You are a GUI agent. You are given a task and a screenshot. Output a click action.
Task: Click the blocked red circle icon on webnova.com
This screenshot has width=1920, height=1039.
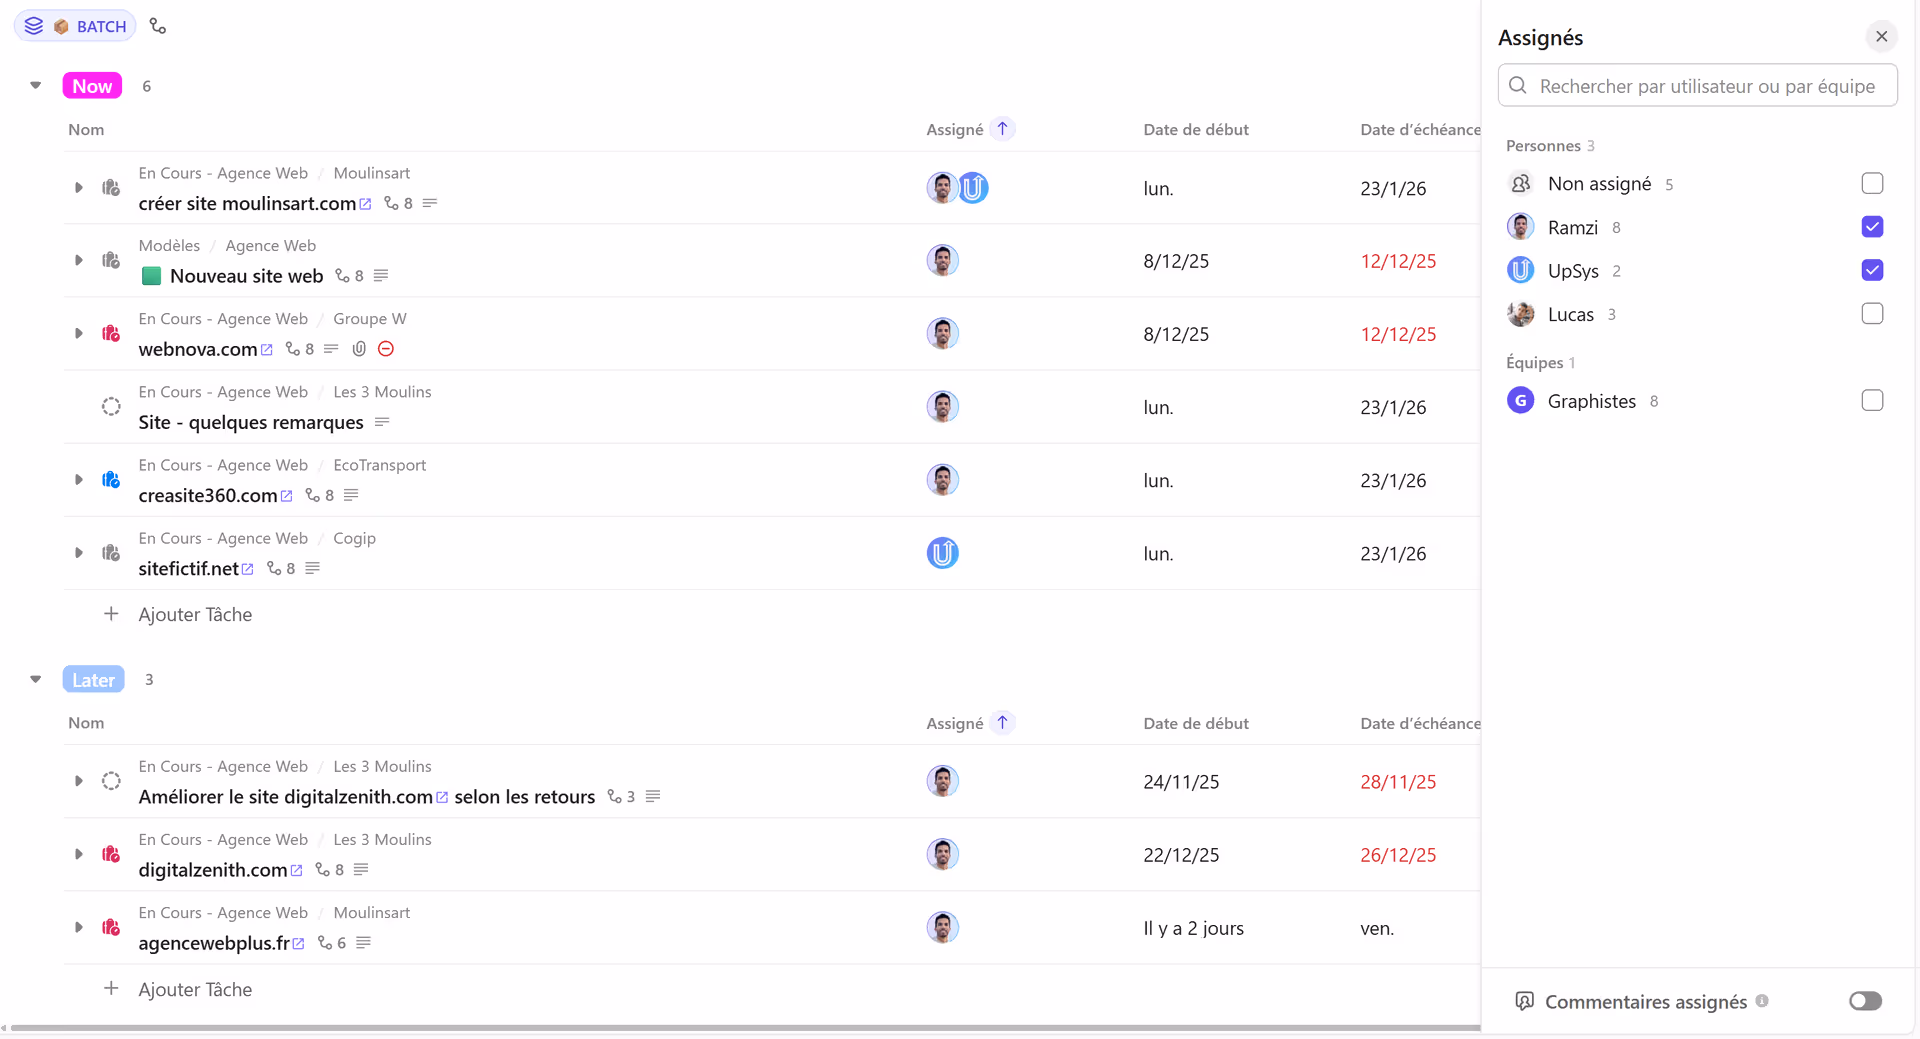click(386, 349)
